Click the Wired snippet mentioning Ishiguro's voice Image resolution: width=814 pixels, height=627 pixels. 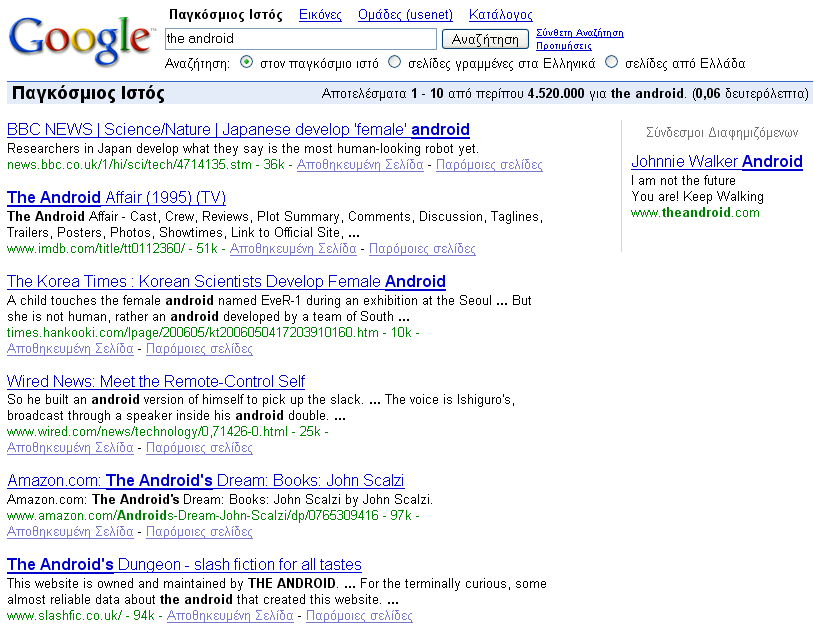coord(261,407)
